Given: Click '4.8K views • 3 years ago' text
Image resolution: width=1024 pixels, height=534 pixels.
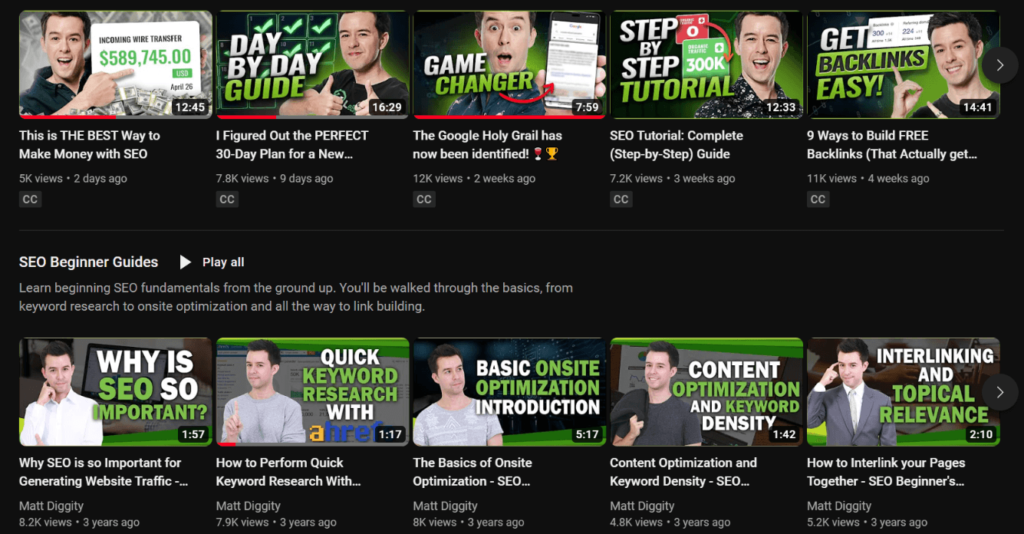Looking at the screenshot, I should coord(670,522).
